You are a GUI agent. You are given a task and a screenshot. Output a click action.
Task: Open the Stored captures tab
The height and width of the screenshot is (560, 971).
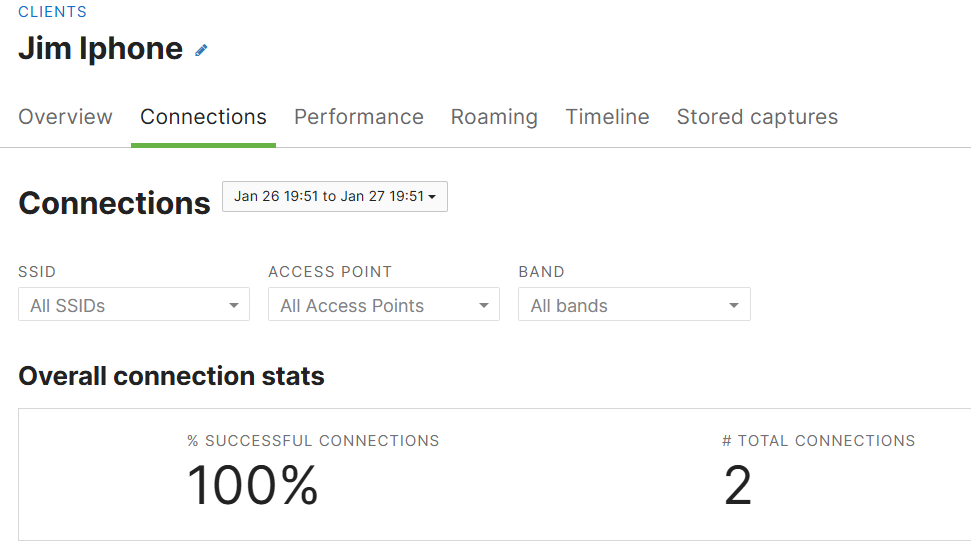757,117
